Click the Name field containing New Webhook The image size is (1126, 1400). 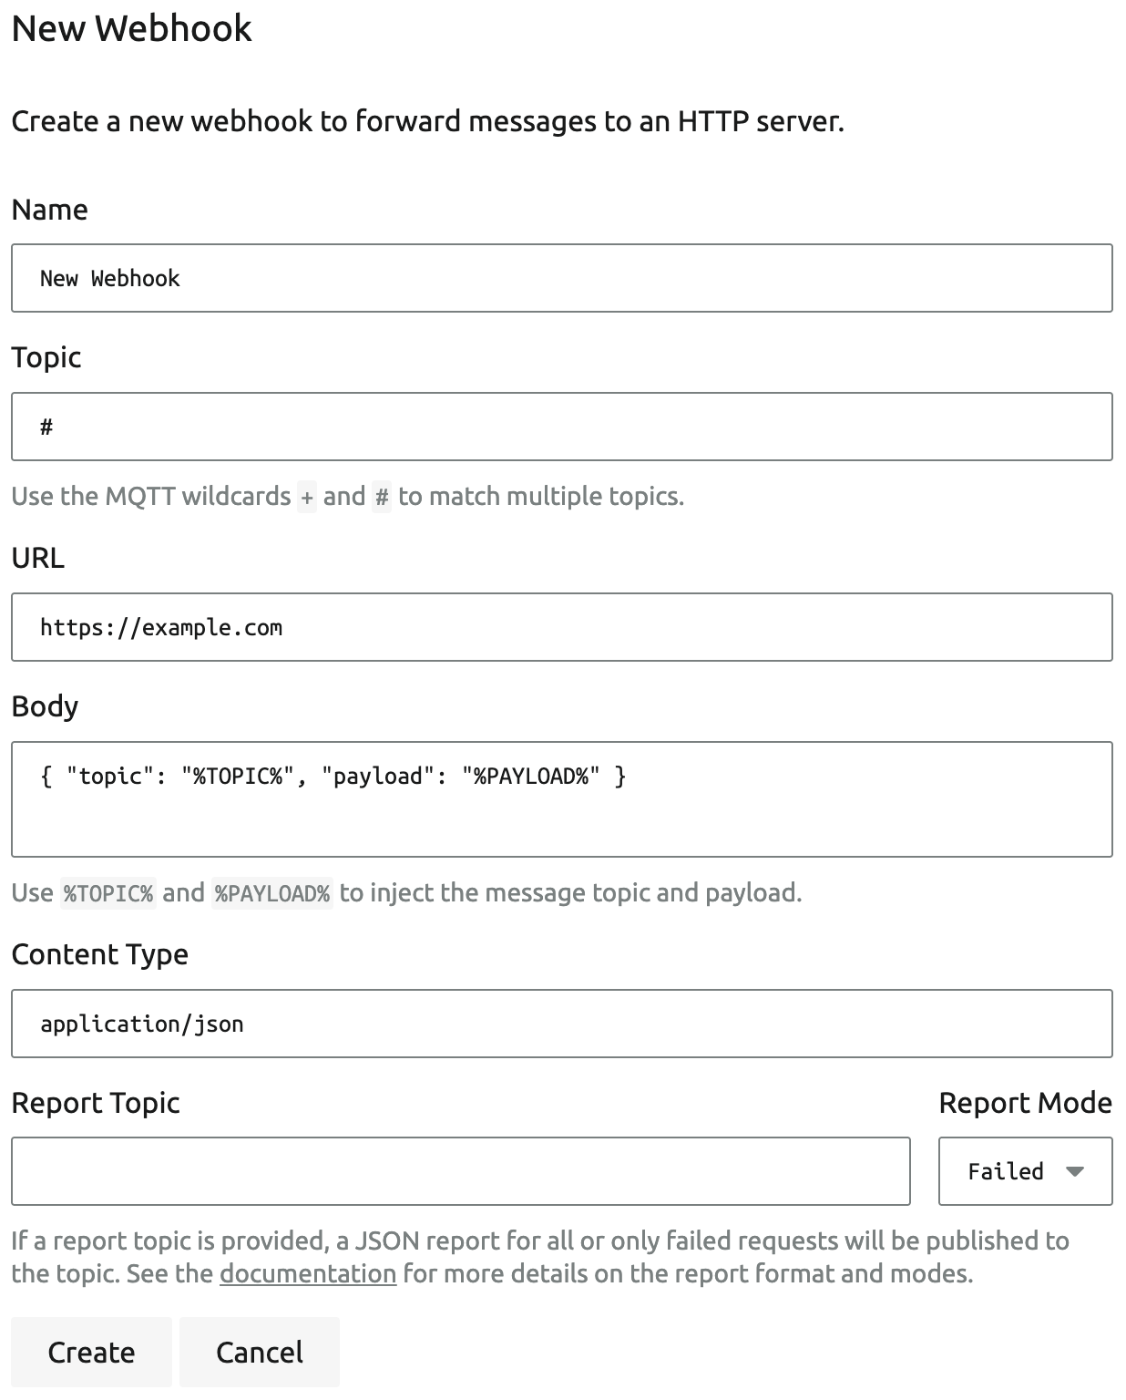pos(562,278)
